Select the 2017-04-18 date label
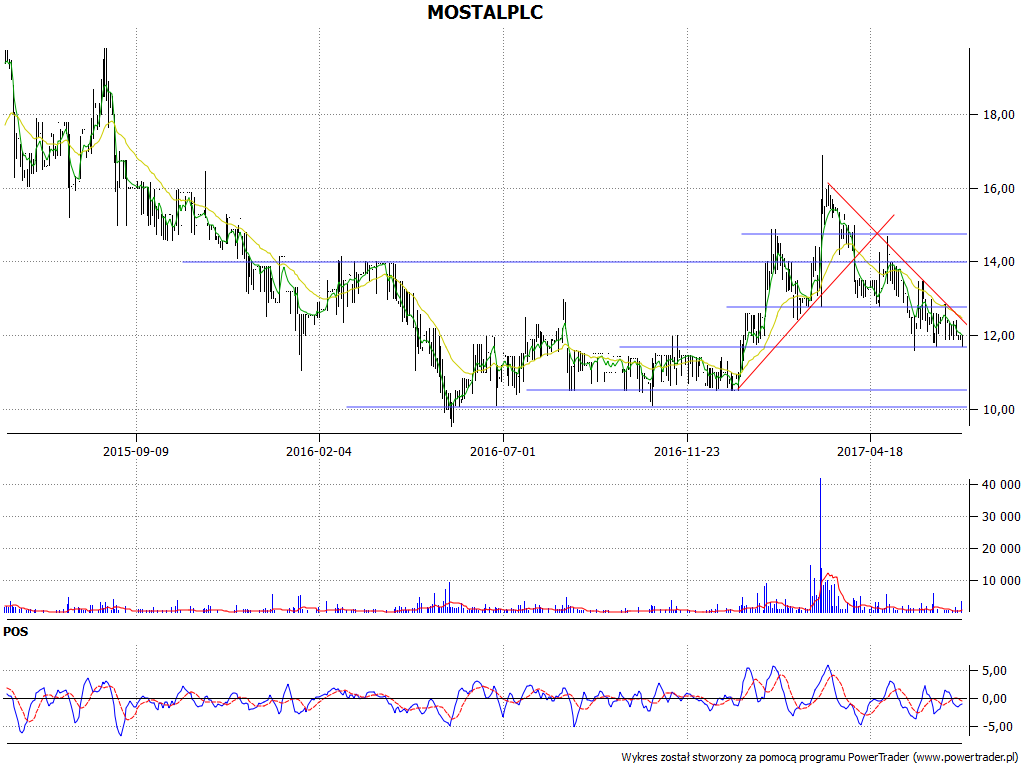 [x=870, y=451]
